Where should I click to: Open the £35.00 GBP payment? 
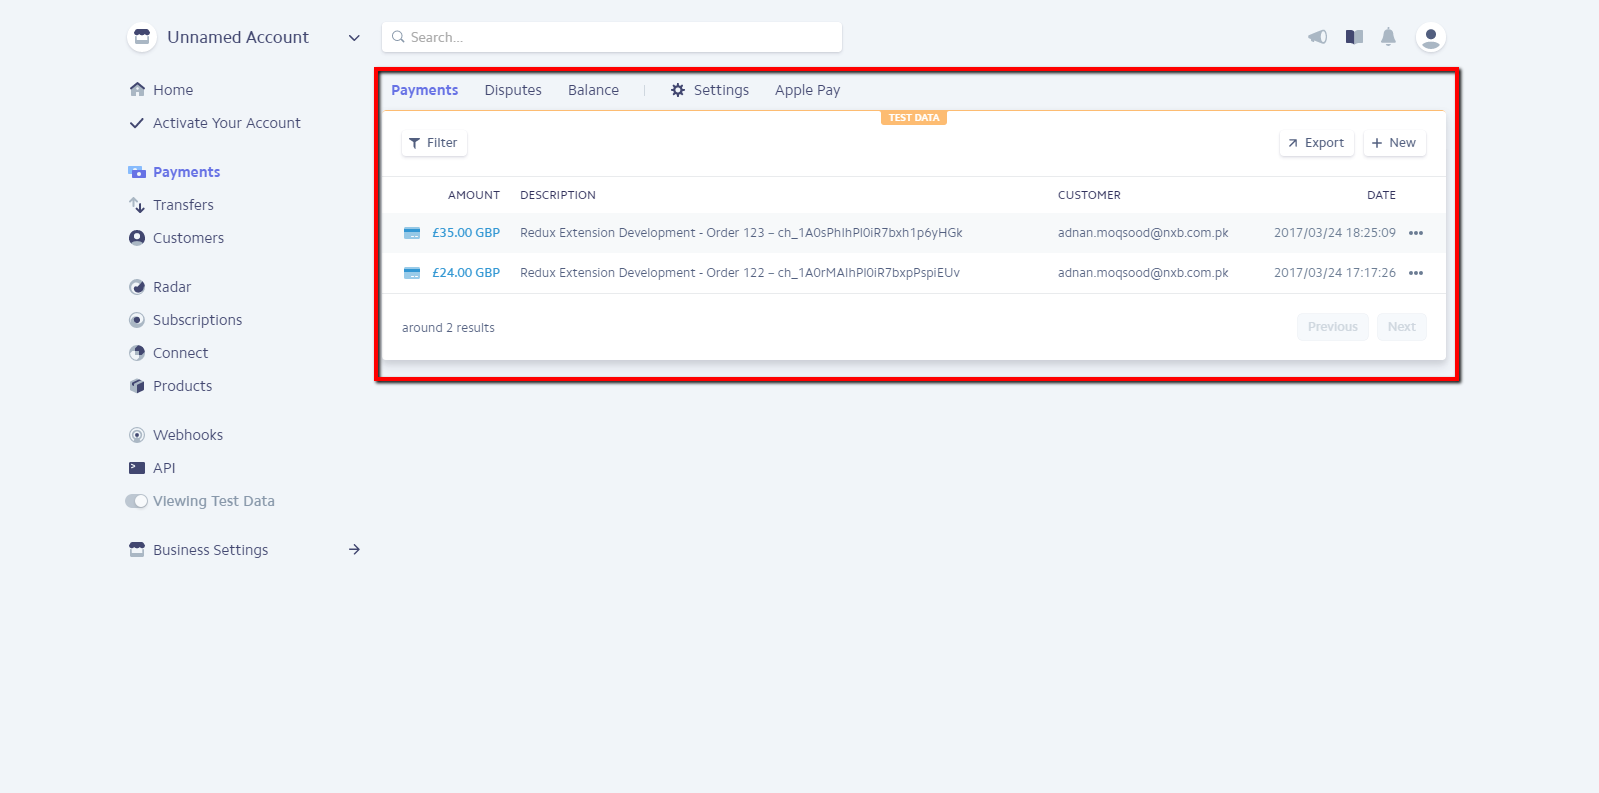(x=466, y=233)
